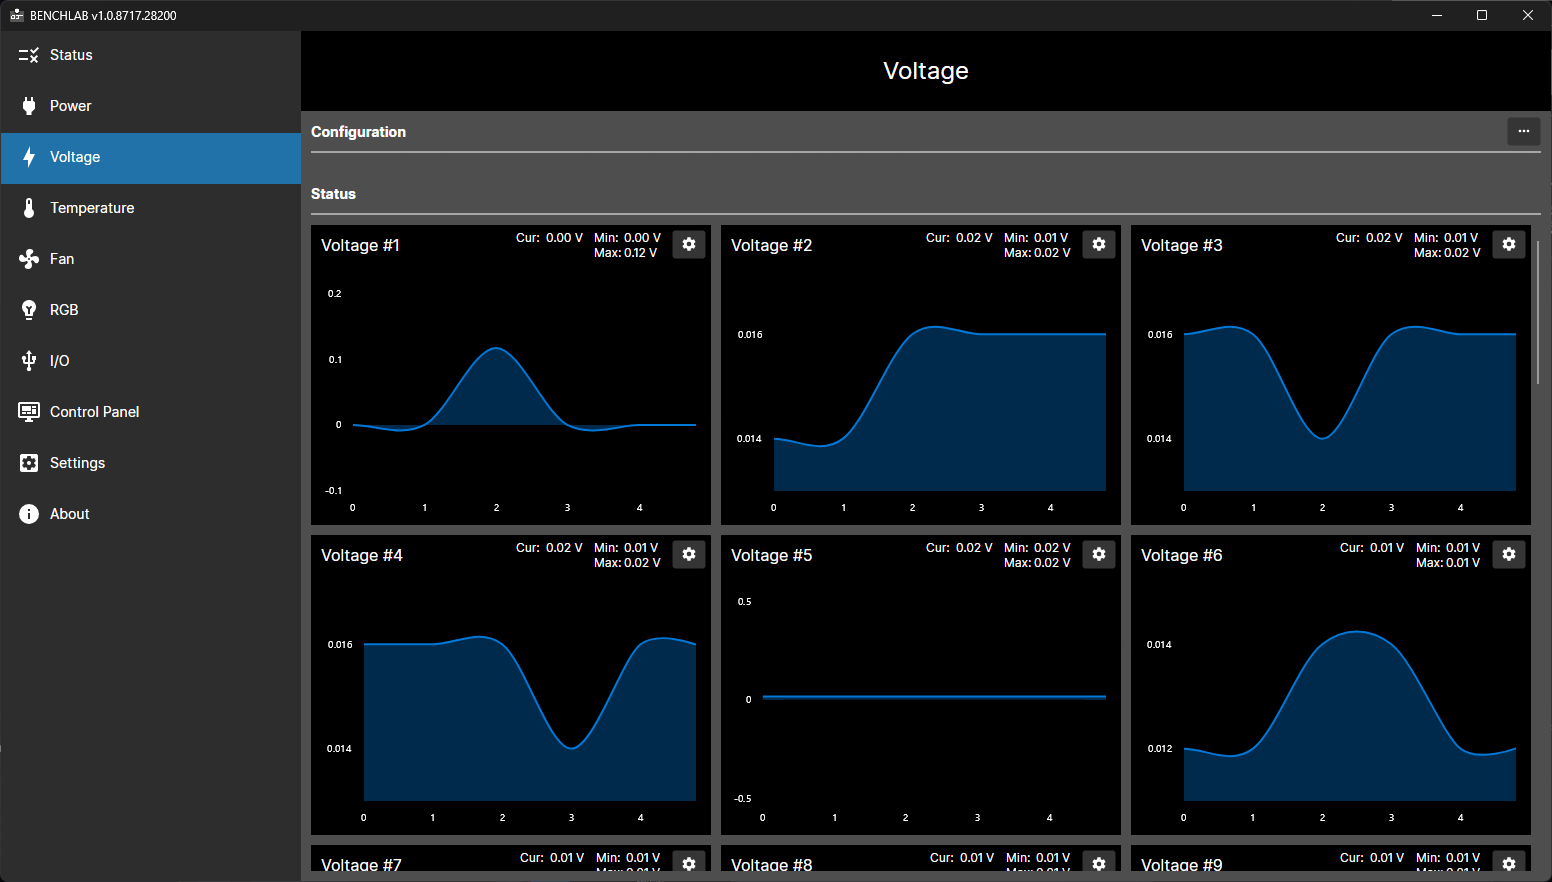Open settings gear for Voltage #5
1552x882 pixels.
[1099, 554]
